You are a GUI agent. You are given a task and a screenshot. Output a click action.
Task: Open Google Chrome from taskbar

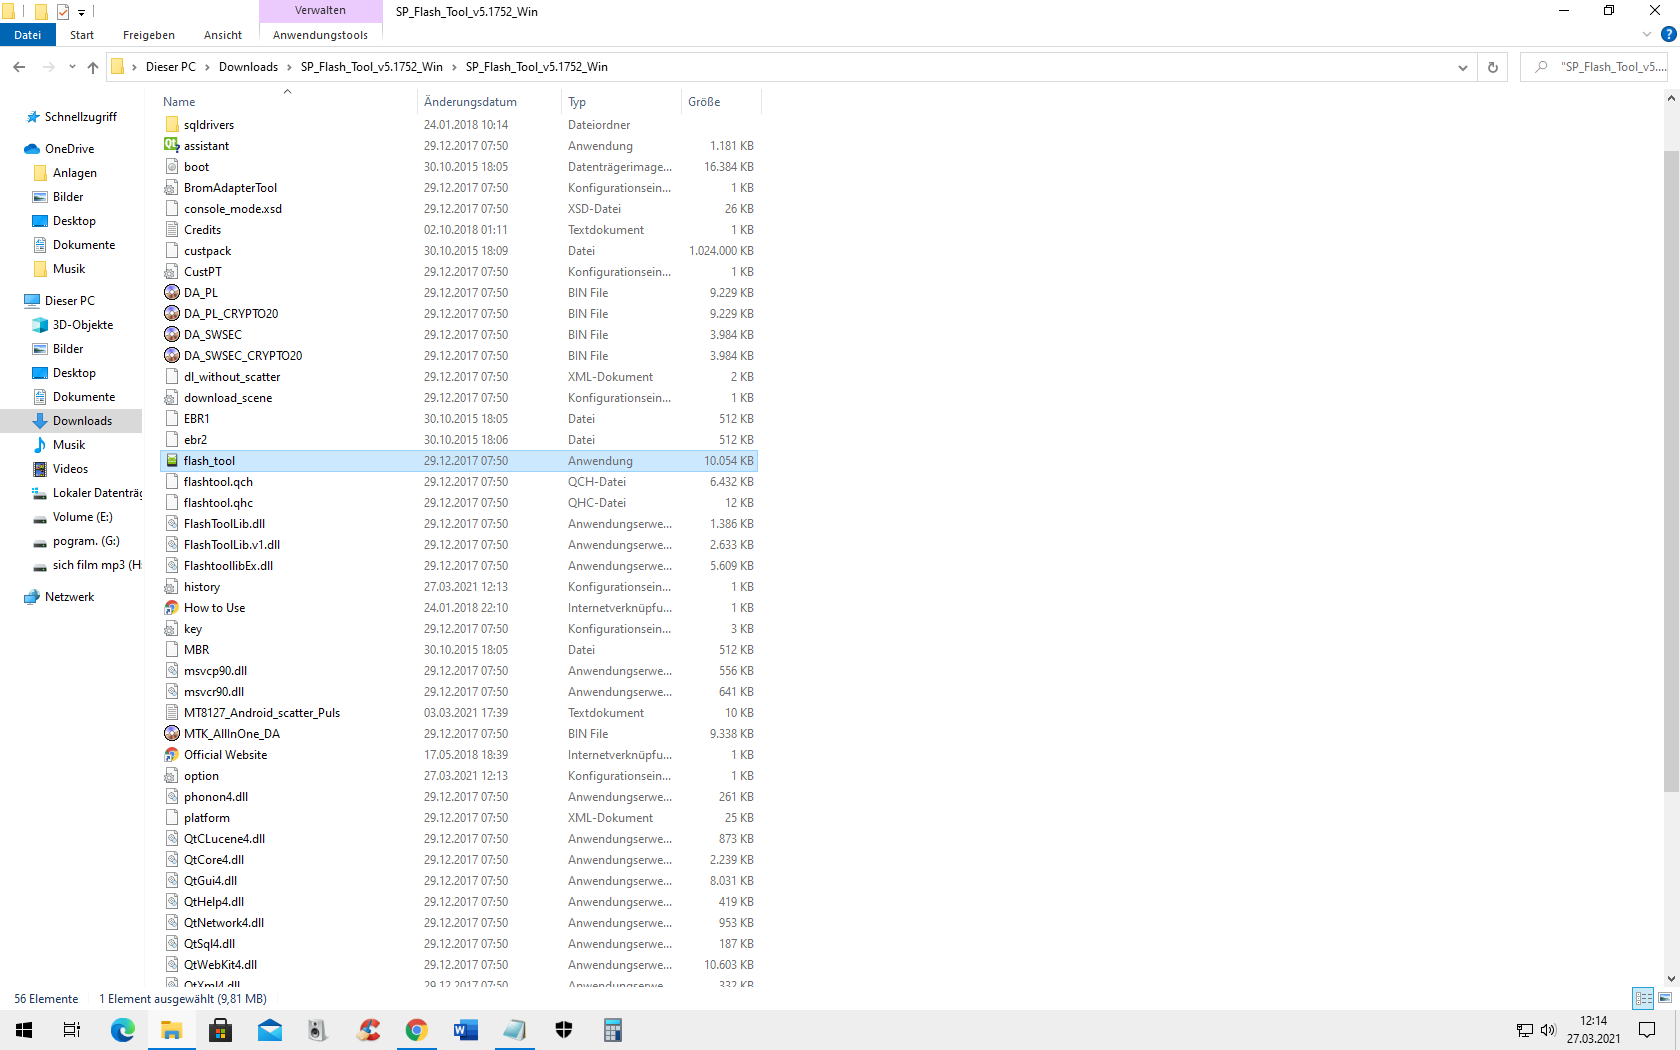click(417, 1030)
